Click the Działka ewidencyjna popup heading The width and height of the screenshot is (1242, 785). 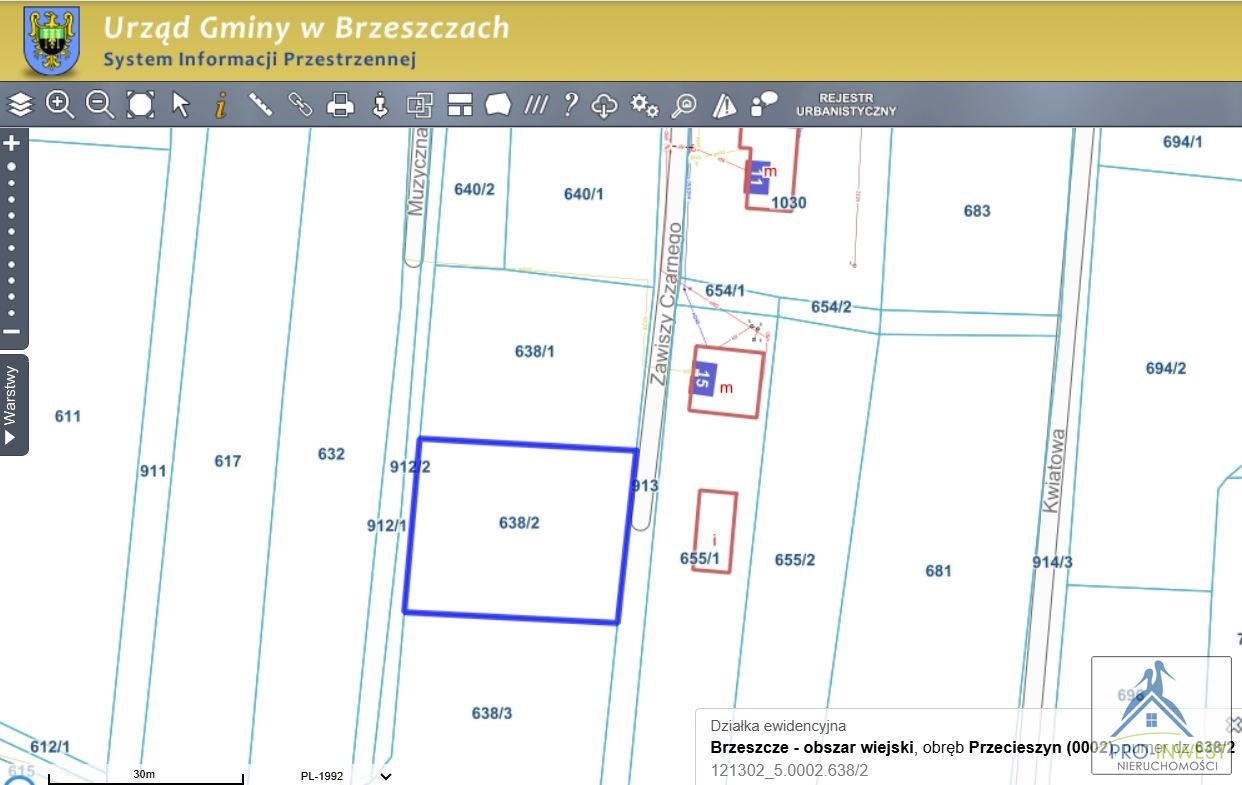coord(778,726)
